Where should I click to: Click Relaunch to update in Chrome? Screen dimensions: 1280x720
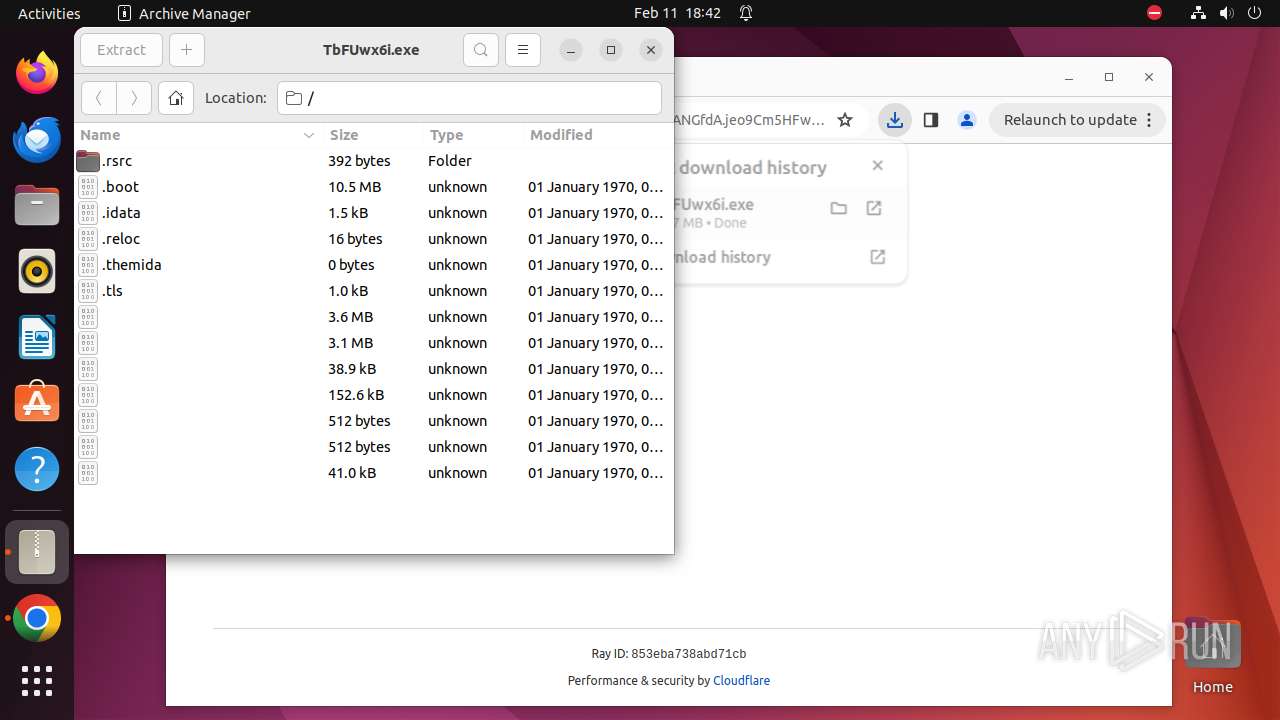click(x=1078, y=120)
